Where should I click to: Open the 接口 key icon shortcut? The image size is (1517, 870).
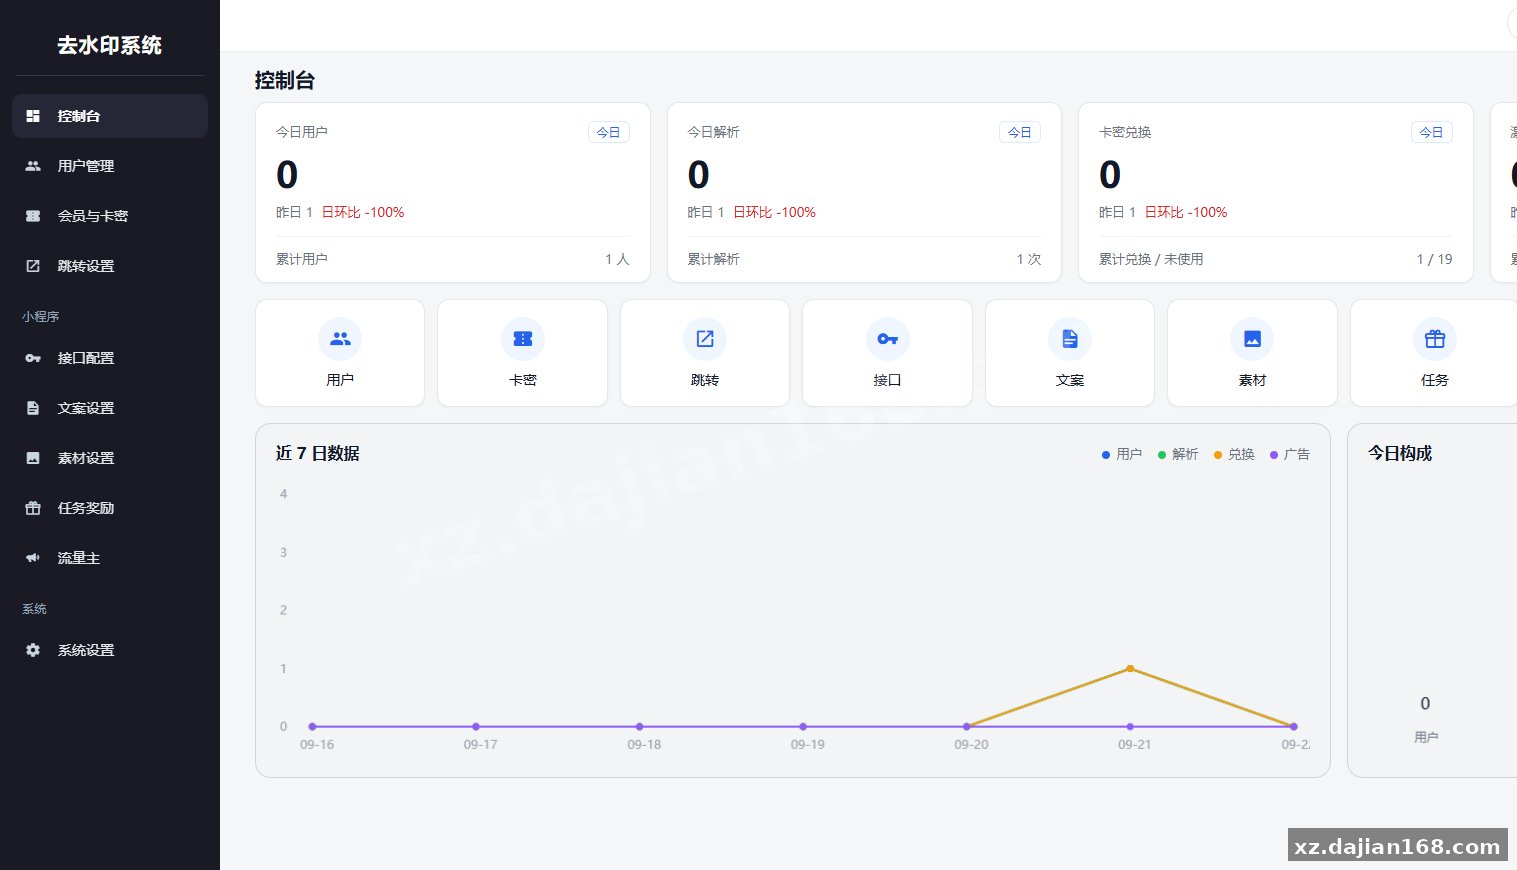coord(887,353)
